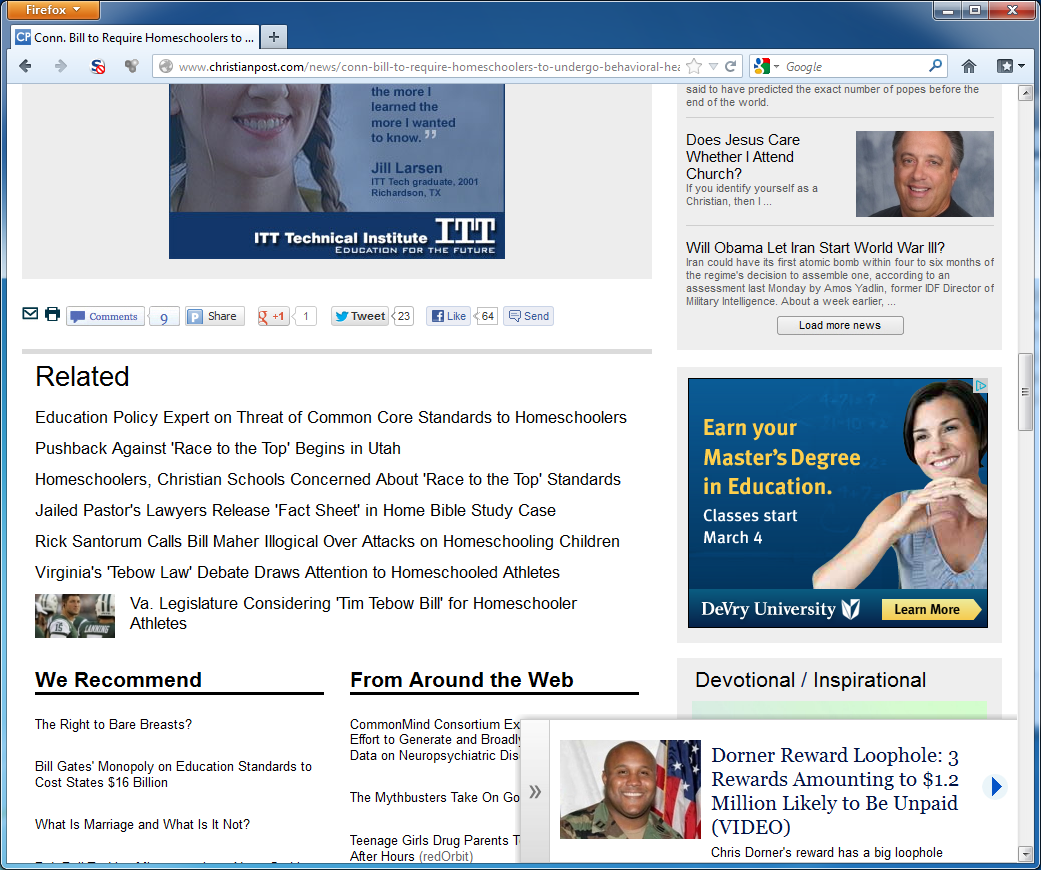The height and width of the screenshot is (870, 1041).
Task: Collapse the Dorner story popup with double chevron
Action: click(535, 792)
